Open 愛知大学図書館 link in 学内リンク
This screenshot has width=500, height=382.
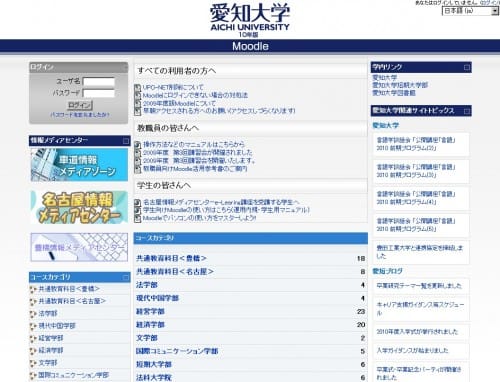click(x=394, y=93)
